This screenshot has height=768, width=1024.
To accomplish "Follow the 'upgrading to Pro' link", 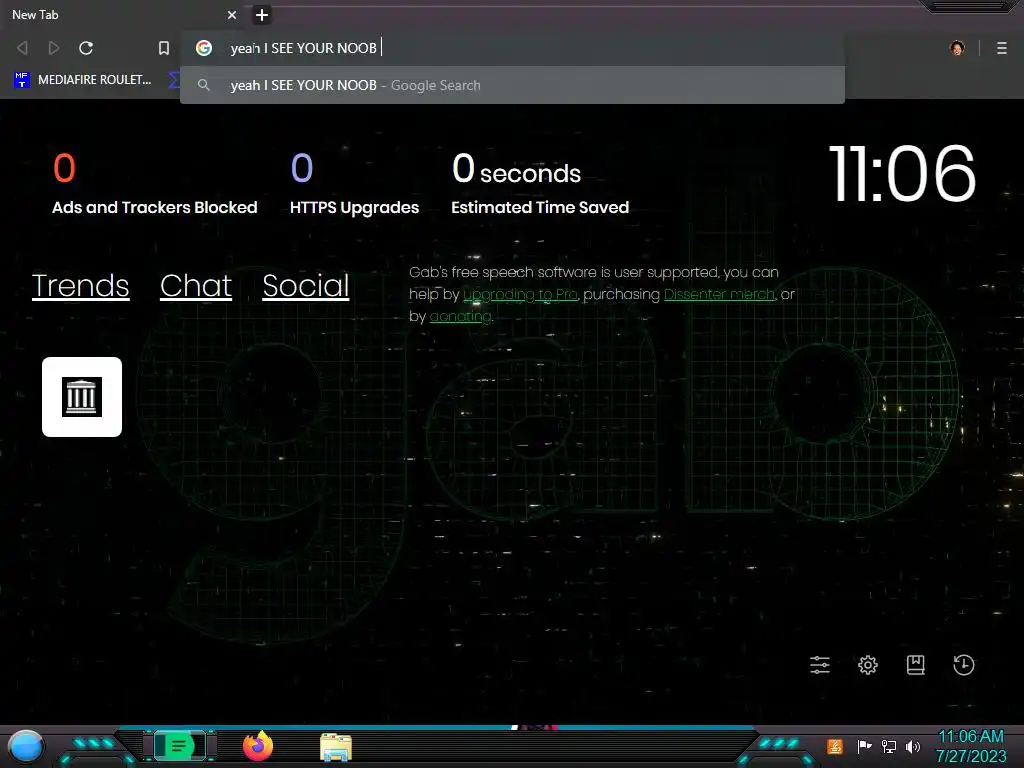I will pyautogui.click(x=520, y=295).
